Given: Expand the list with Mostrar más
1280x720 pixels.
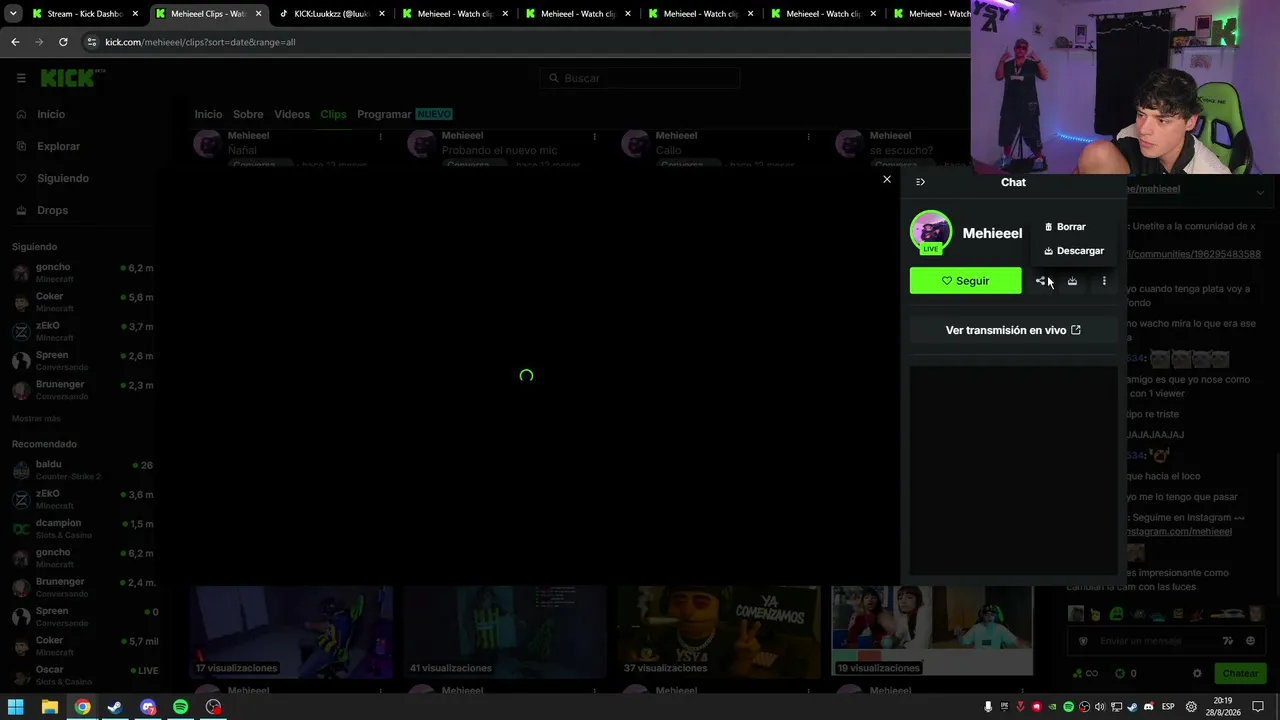Looking at the screenshot, I should 36,418.
